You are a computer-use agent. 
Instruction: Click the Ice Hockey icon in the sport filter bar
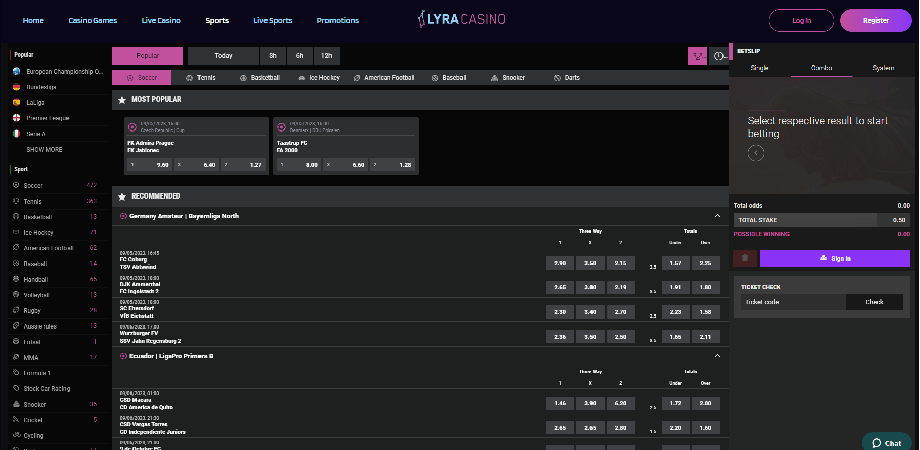[301, 77]
